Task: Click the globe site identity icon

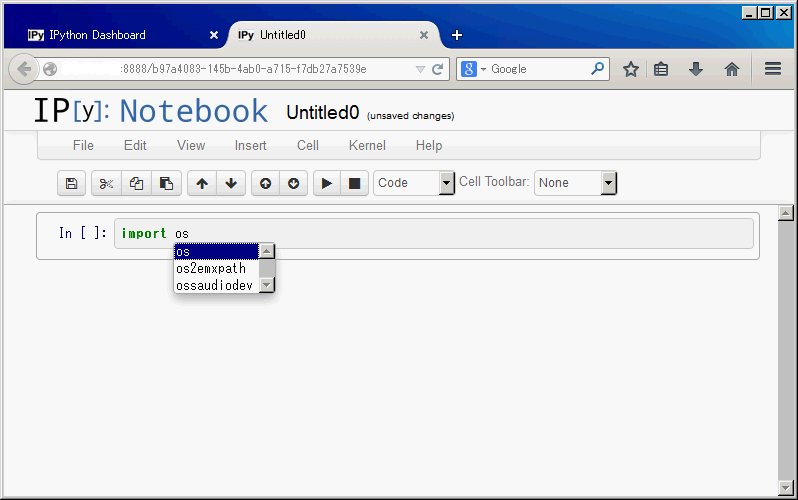Action: point(50,69)
